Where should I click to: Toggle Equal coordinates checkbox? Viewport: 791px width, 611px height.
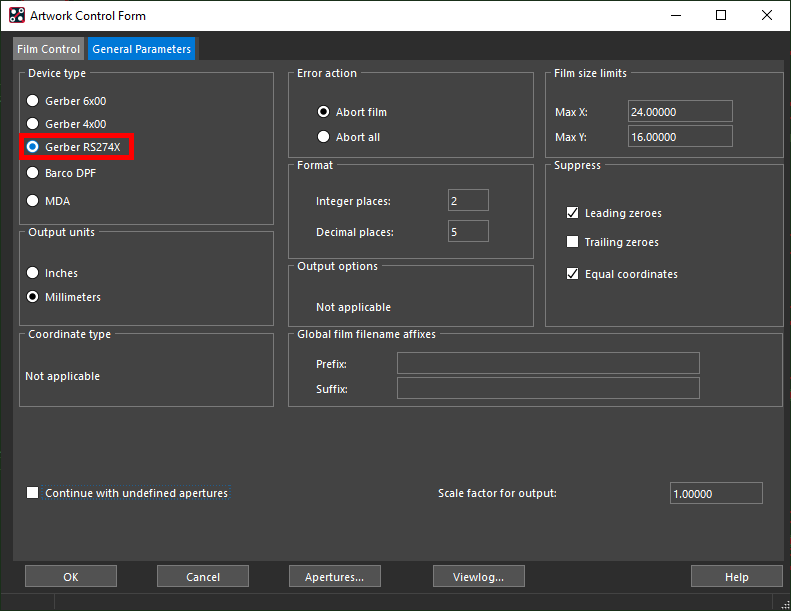tap(573, 273)
